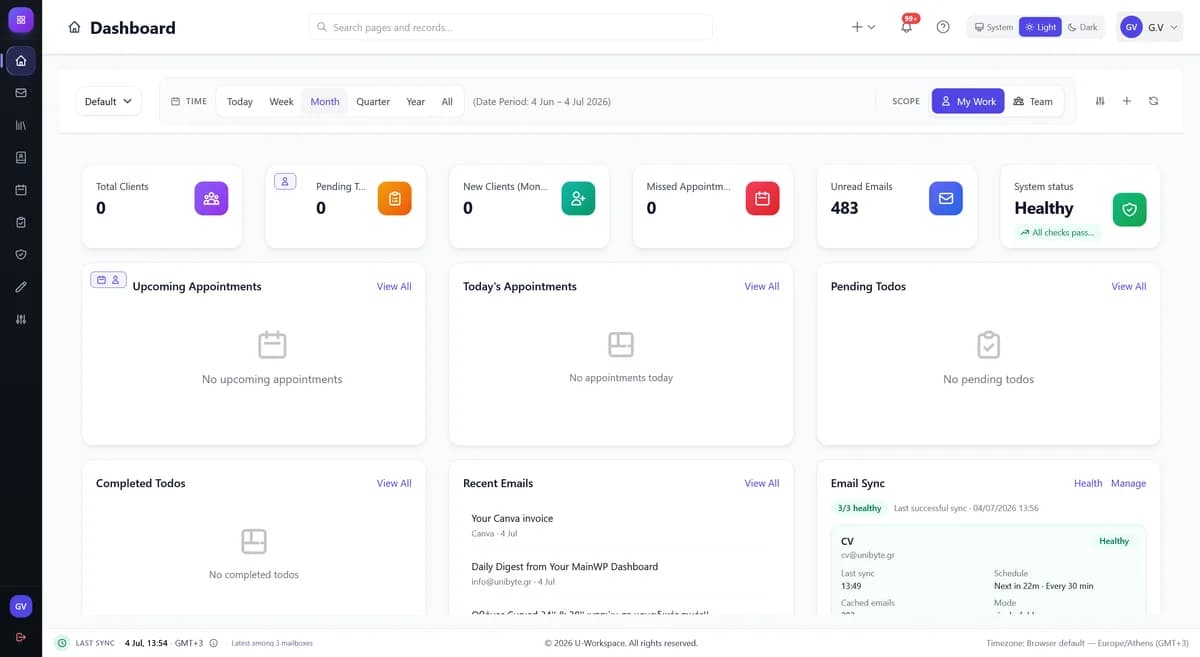Select the Quarter time filter
1200x657 pixels.
tap(373, 101)
